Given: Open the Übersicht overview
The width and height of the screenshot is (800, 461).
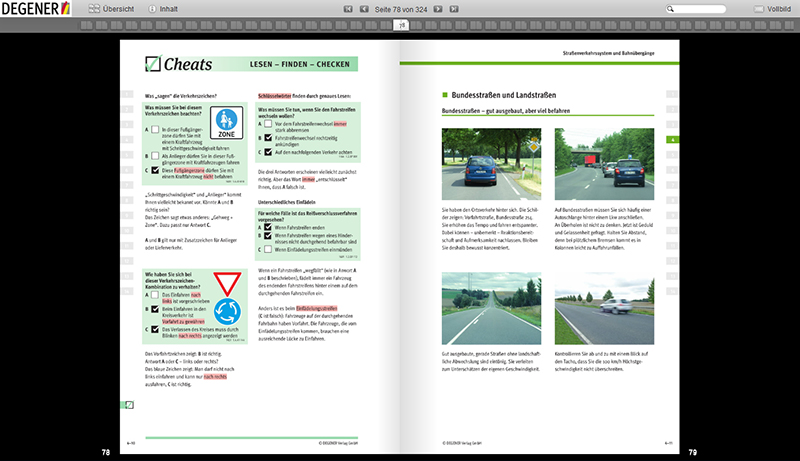Looking at the screenshot, I should point(111,9).
